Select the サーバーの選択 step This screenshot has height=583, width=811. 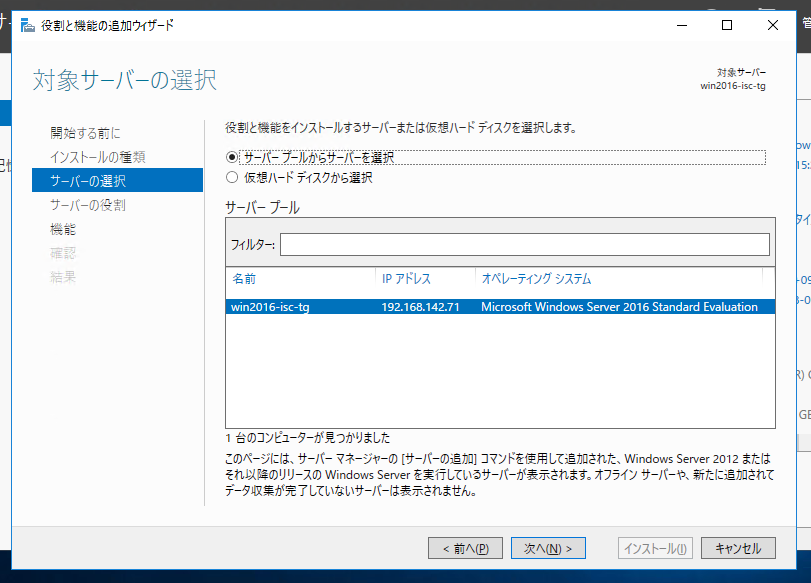tap(117, 180)
